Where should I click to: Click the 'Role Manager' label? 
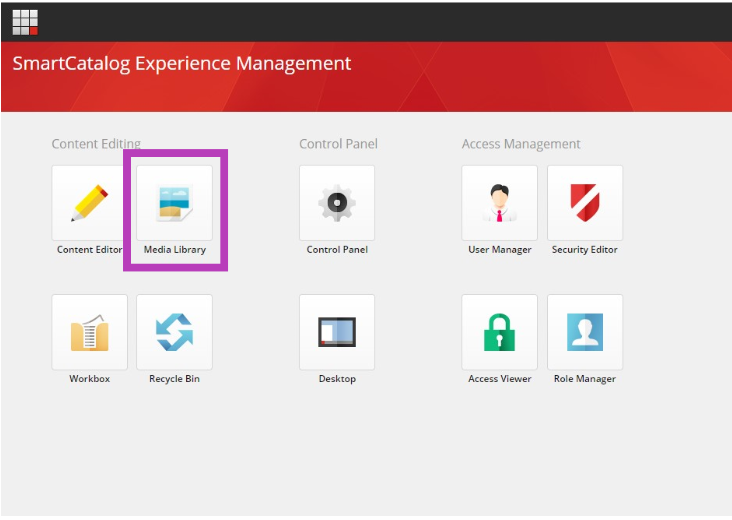(x=584, y=379)
